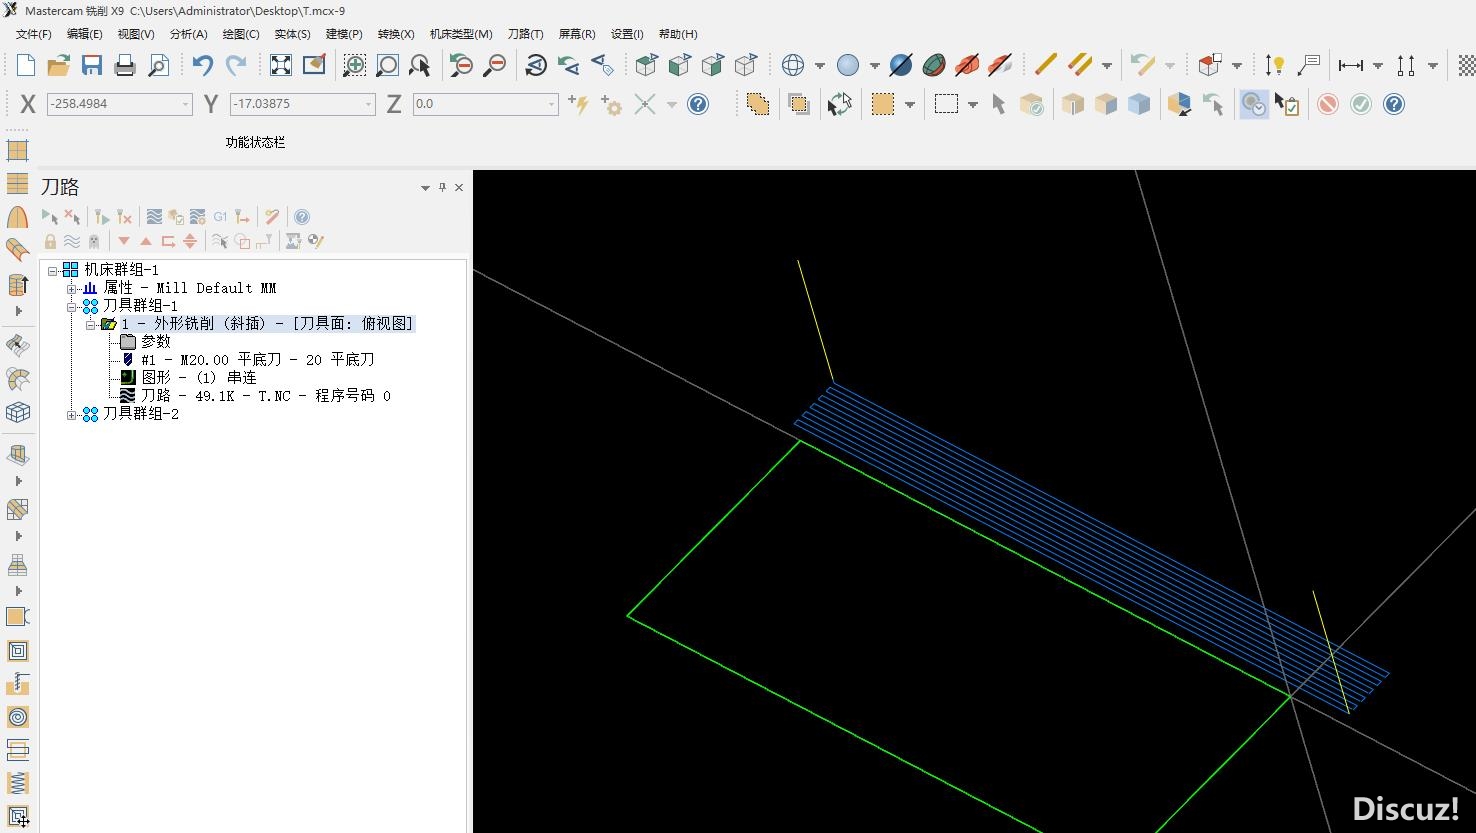Open the Z coordinate dropdown
Image resolution: width=1476 pixels, height=833 pixels.
[551, 104]
